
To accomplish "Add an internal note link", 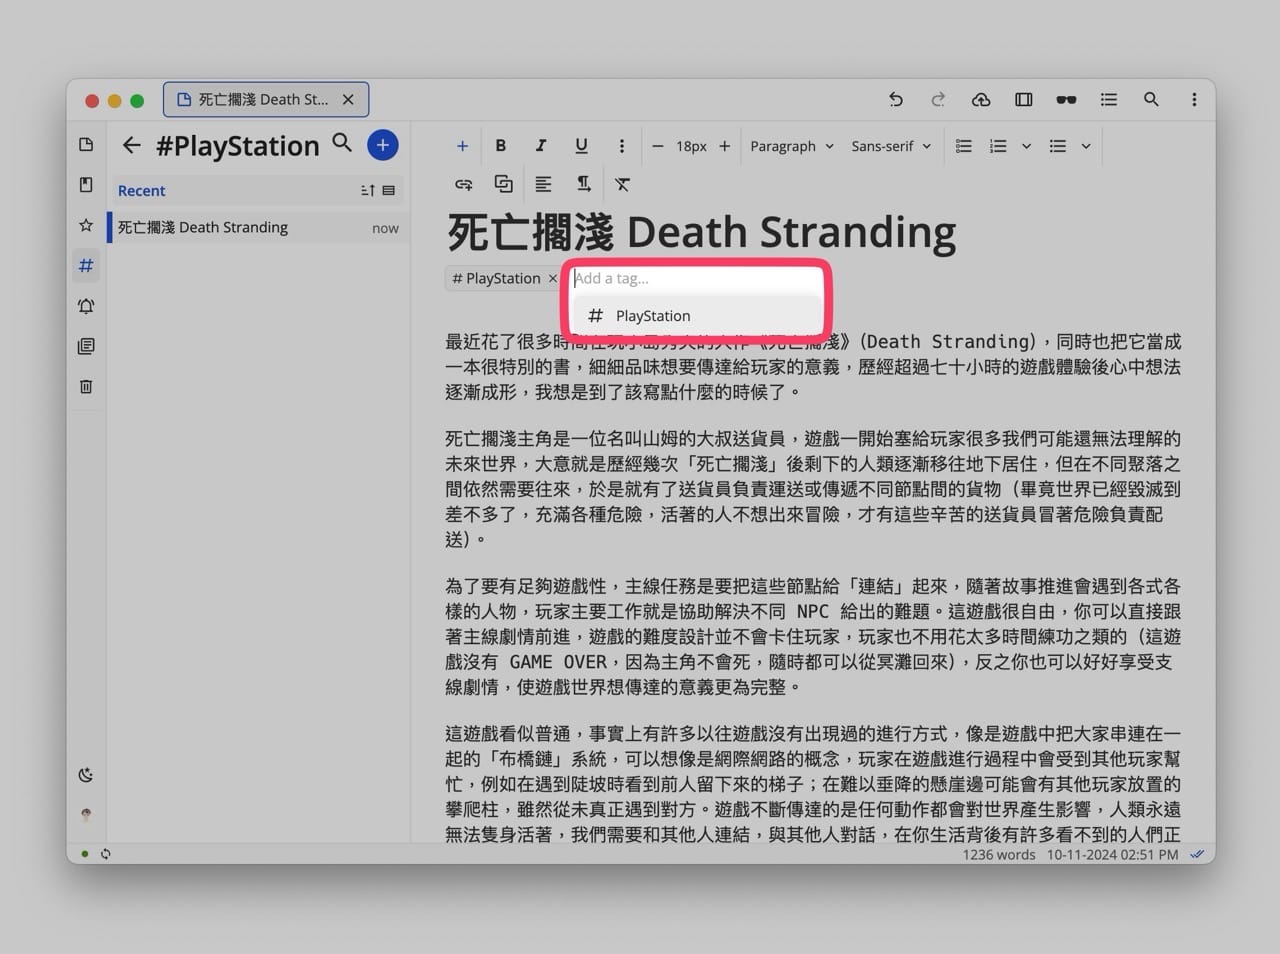I will 503,184.
